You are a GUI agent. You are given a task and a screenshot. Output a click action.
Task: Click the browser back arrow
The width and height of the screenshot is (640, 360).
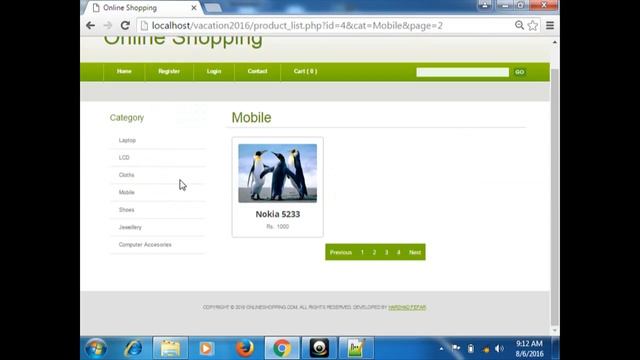[91, 25]
